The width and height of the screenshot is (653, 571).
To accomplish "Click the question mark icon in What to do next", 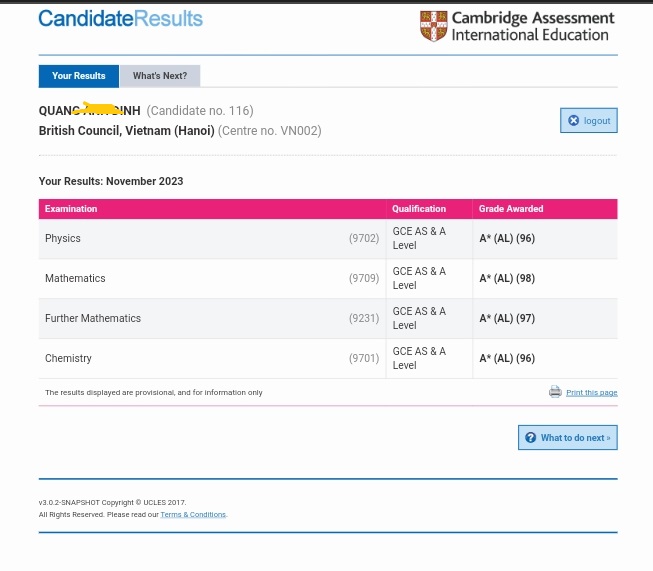I will (x=530, y=438).
